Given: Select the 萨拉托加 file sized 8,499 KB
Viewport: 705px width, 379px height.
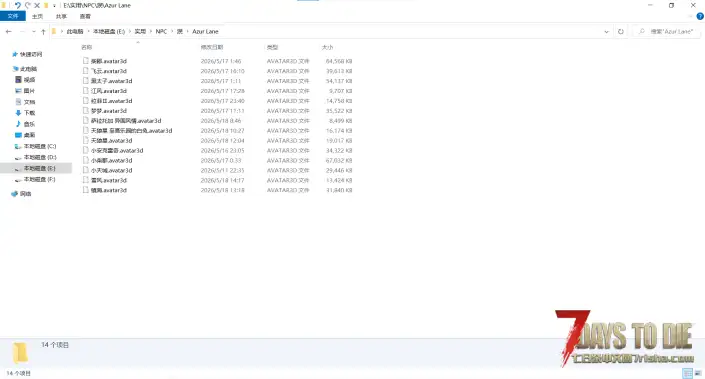Looking at the screenshot, I should pos(126,120).
